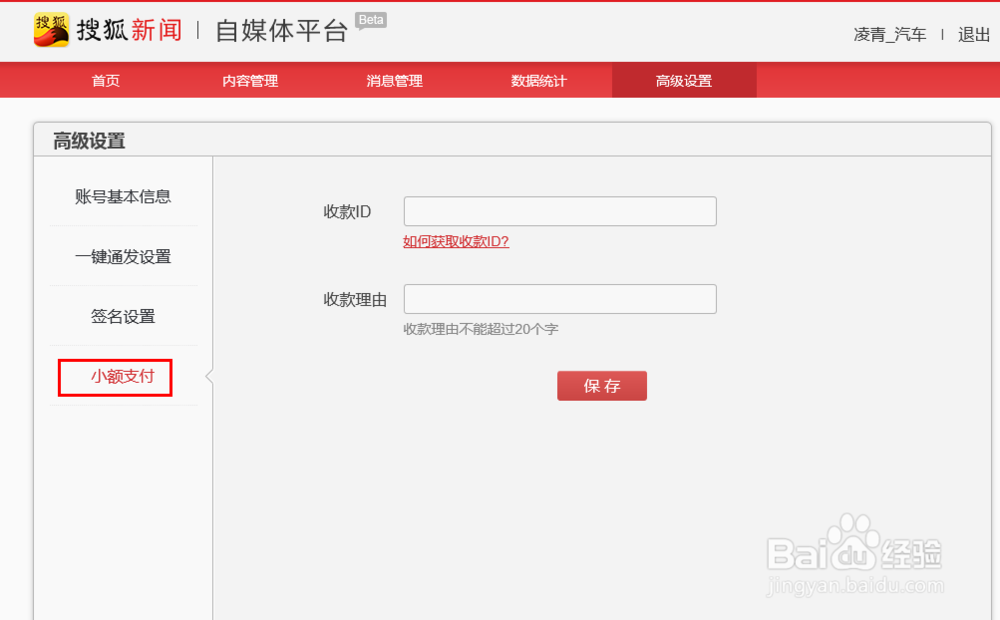The image size is (1000, 620).
Task: Click the 保存 save button
Action: pos(602,385)
